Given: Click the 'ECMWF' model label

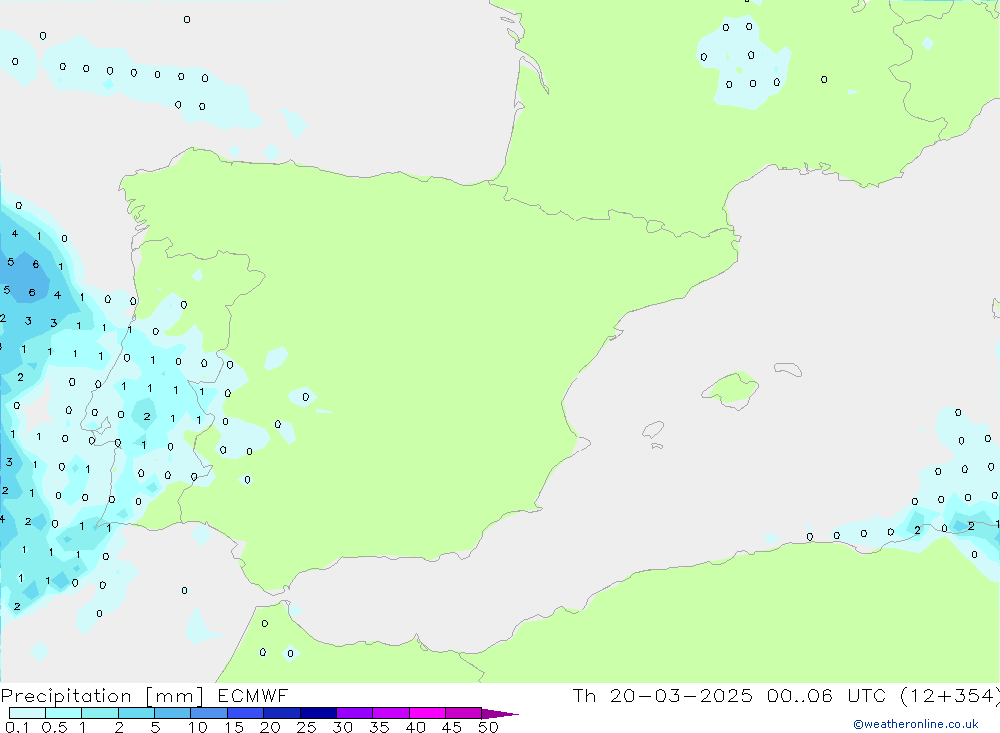Looking at the screenshot, I should (x=253, y=695).
